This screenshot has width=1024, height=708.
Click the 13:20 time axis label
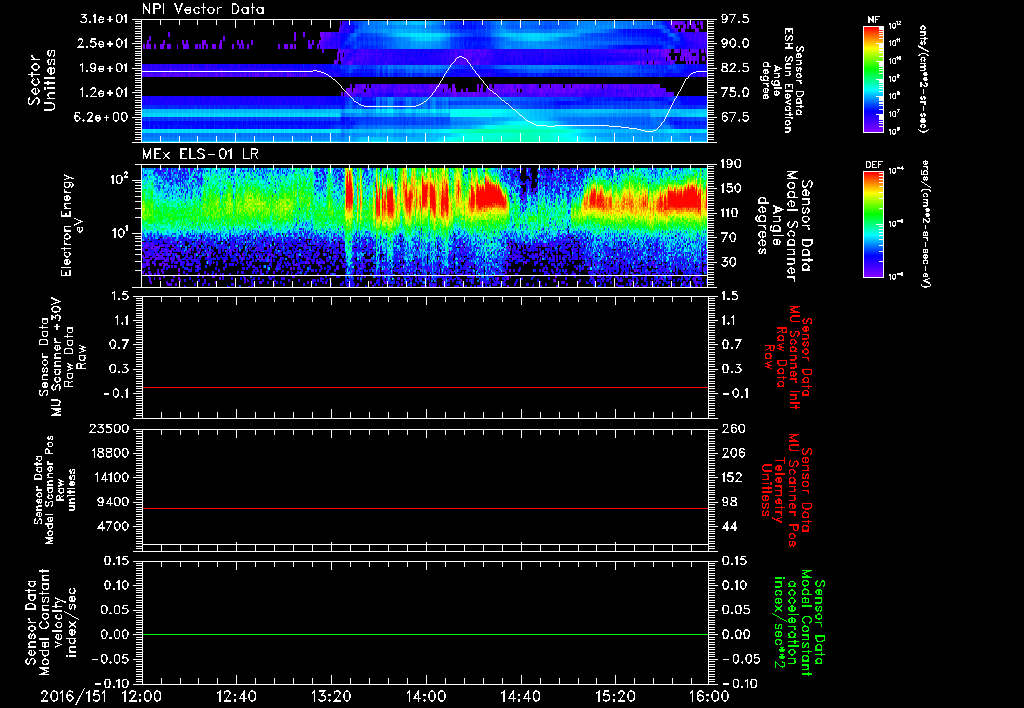tap(331, 696)
